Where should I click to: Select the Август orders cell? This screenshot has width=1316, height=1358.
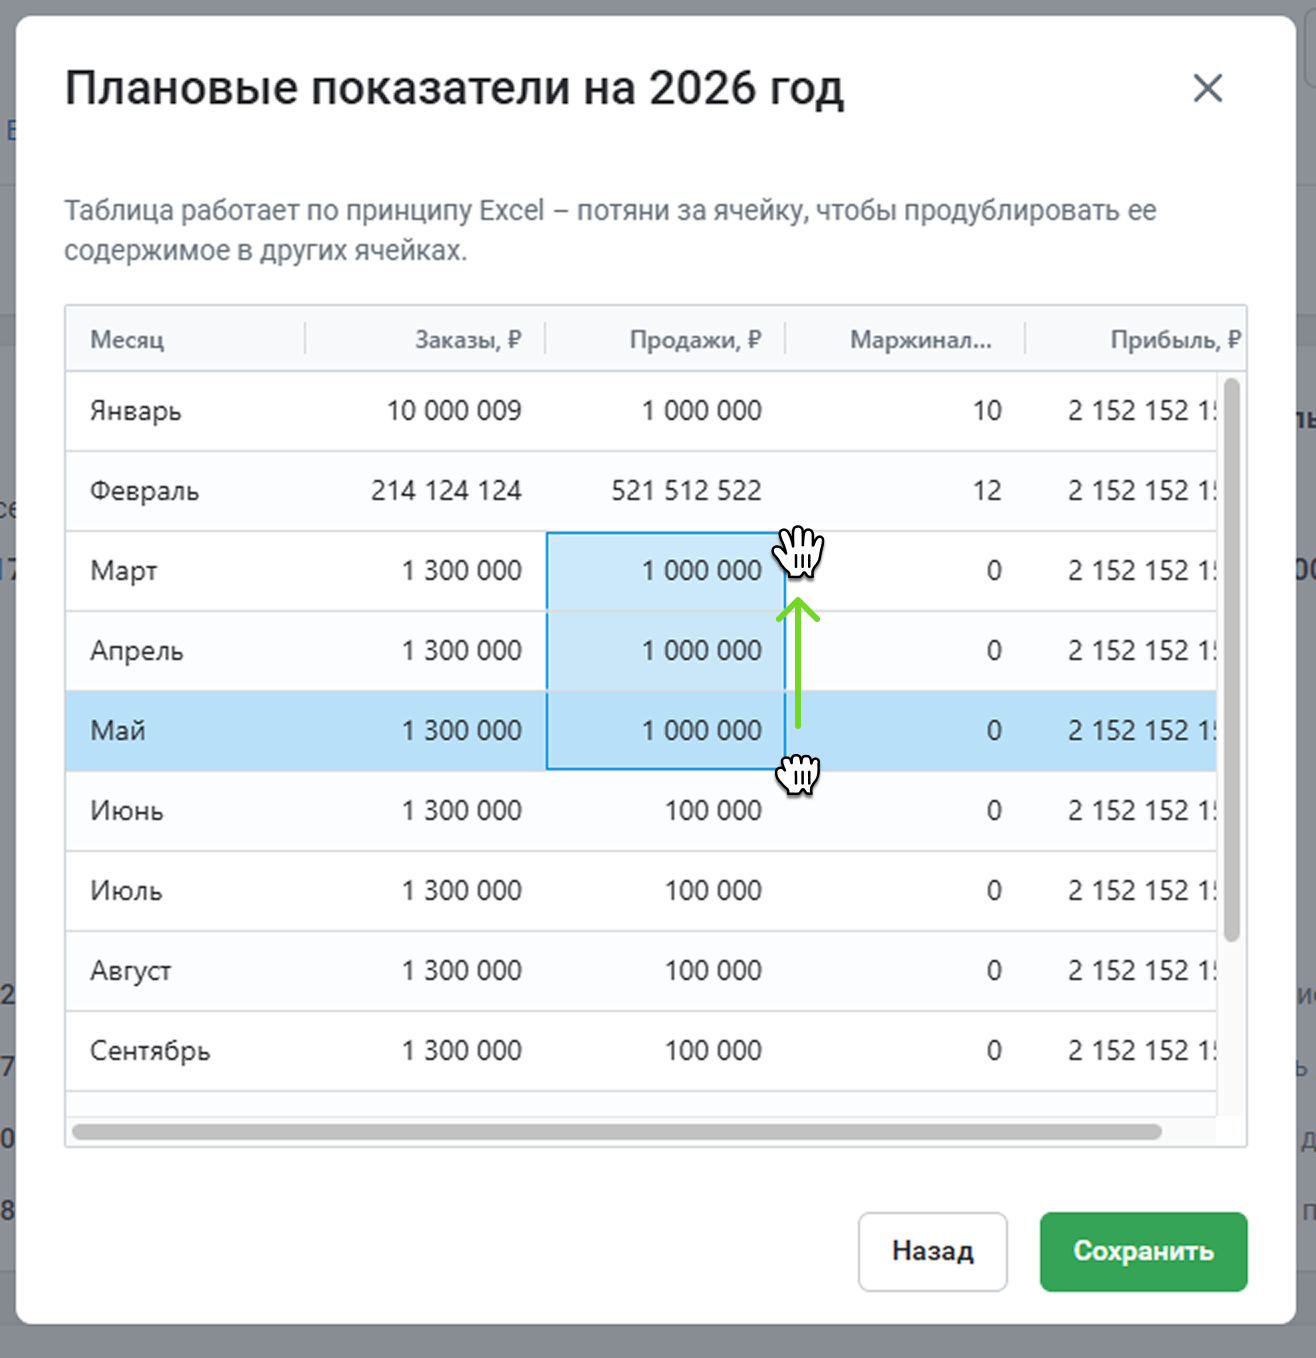(461, 971)
